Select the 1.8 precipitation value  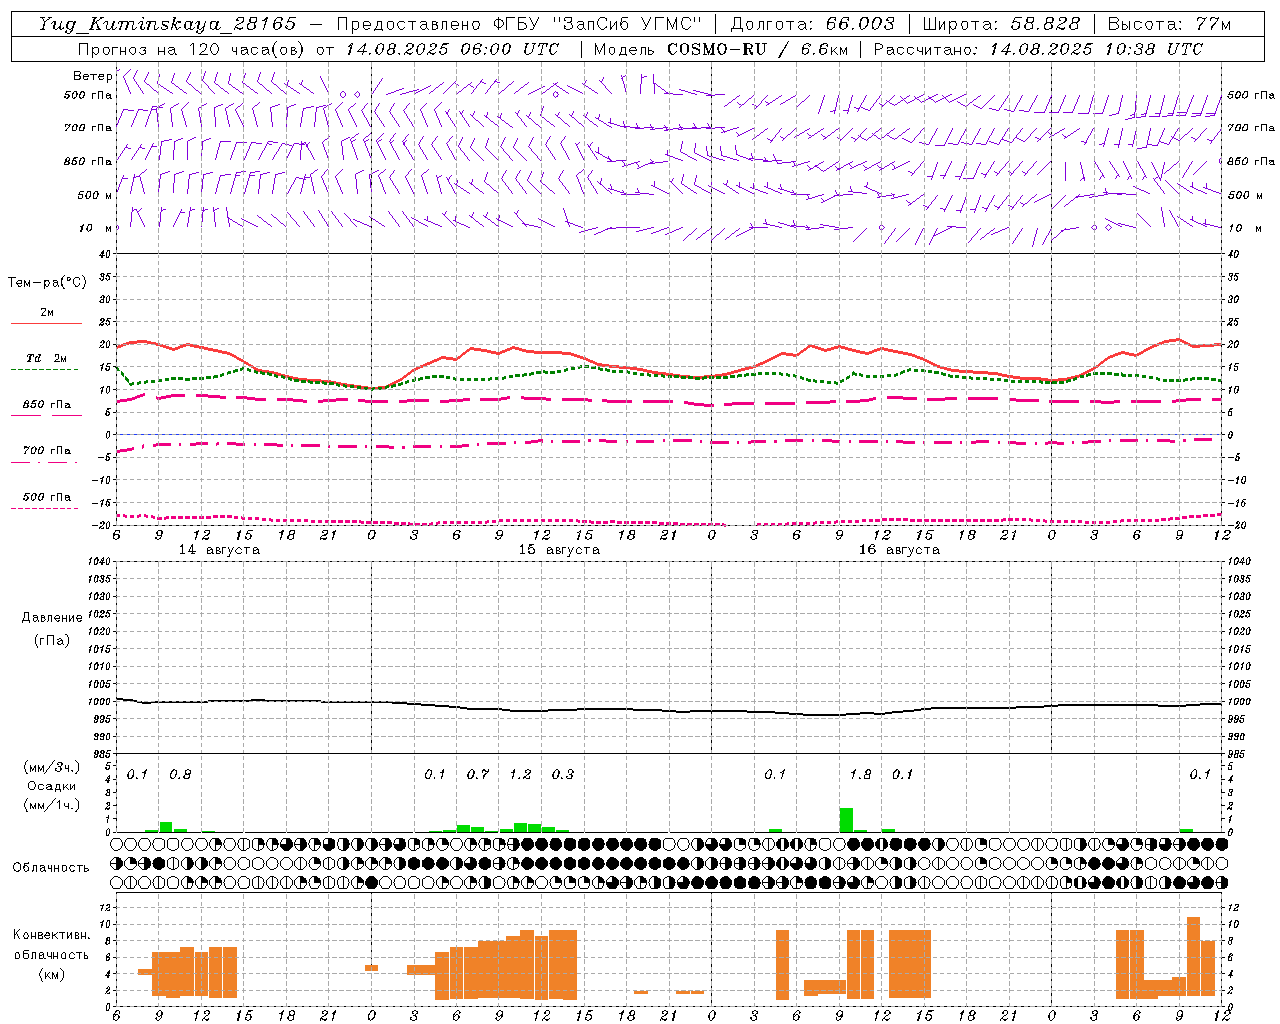860,774
